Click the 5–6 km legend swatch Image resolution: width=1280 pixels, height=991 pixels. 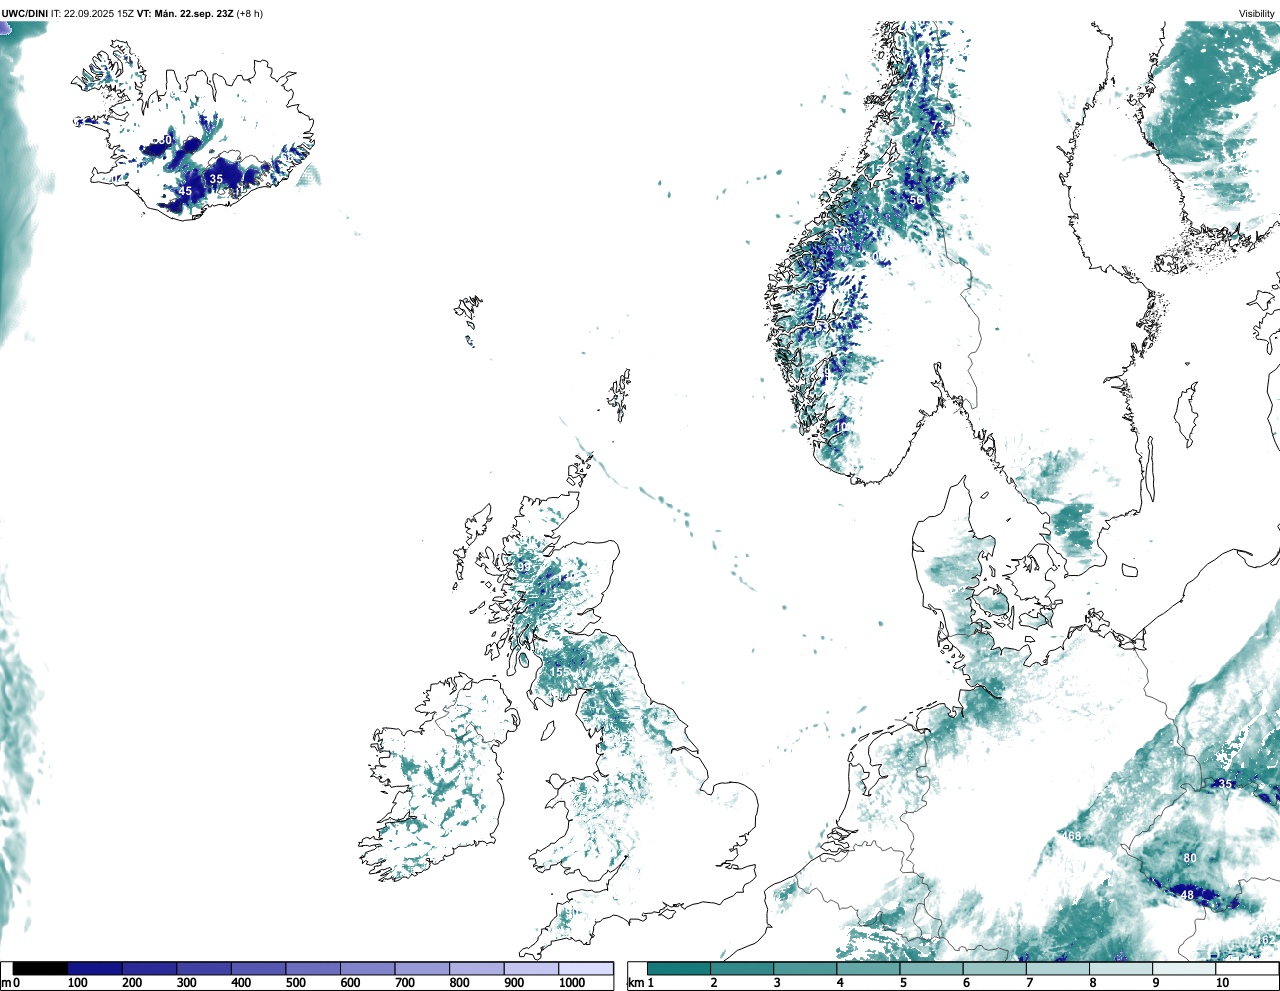pos(931,968)
